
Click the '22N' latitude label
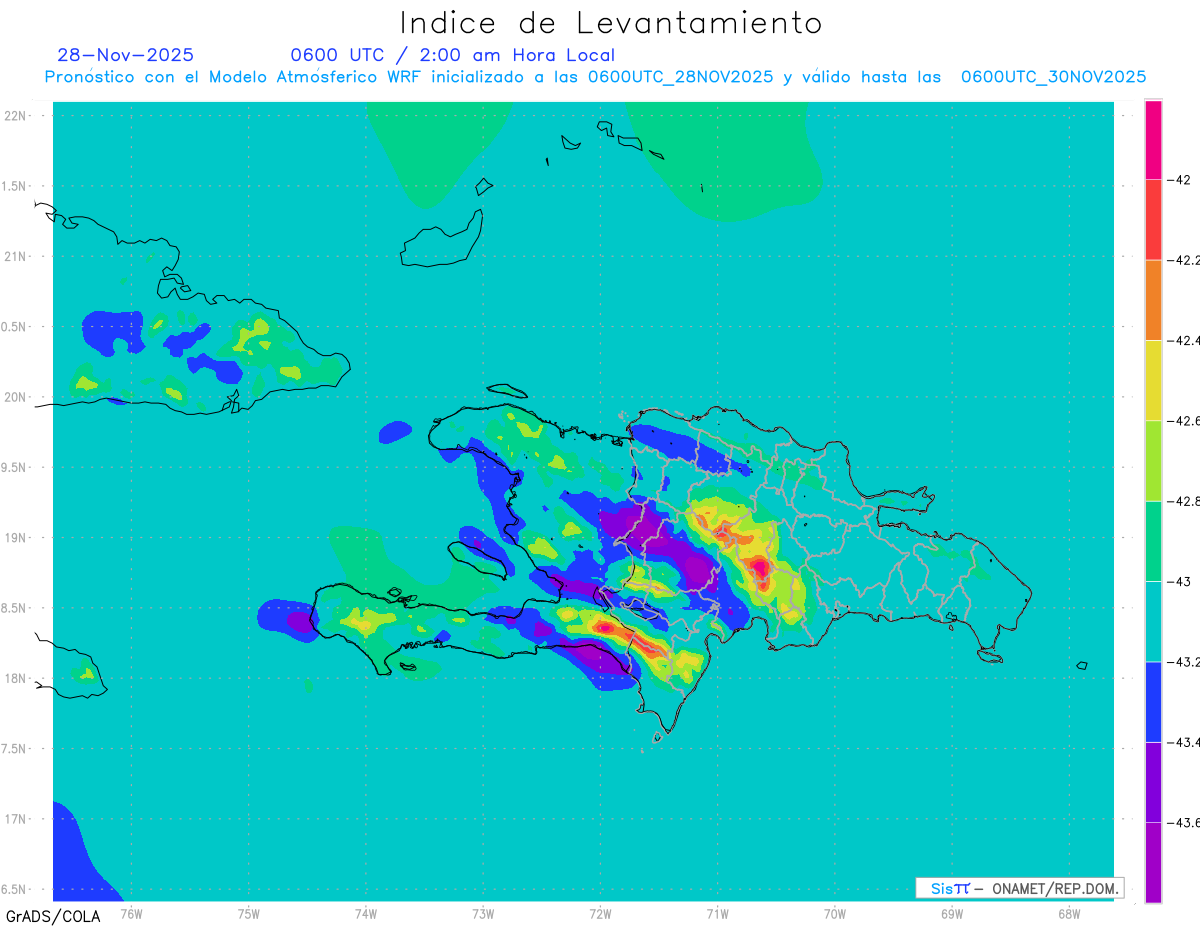coord(15,116)
